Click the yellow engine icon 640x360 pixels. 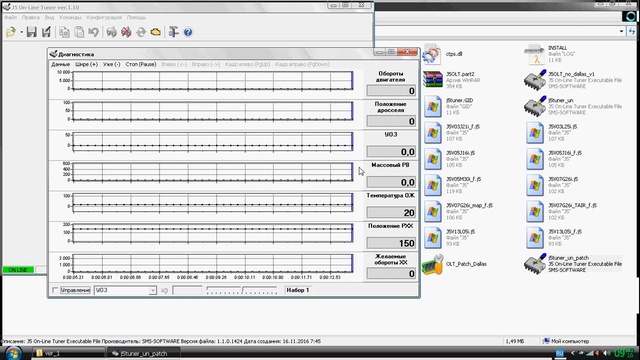(x=156, y=32)
